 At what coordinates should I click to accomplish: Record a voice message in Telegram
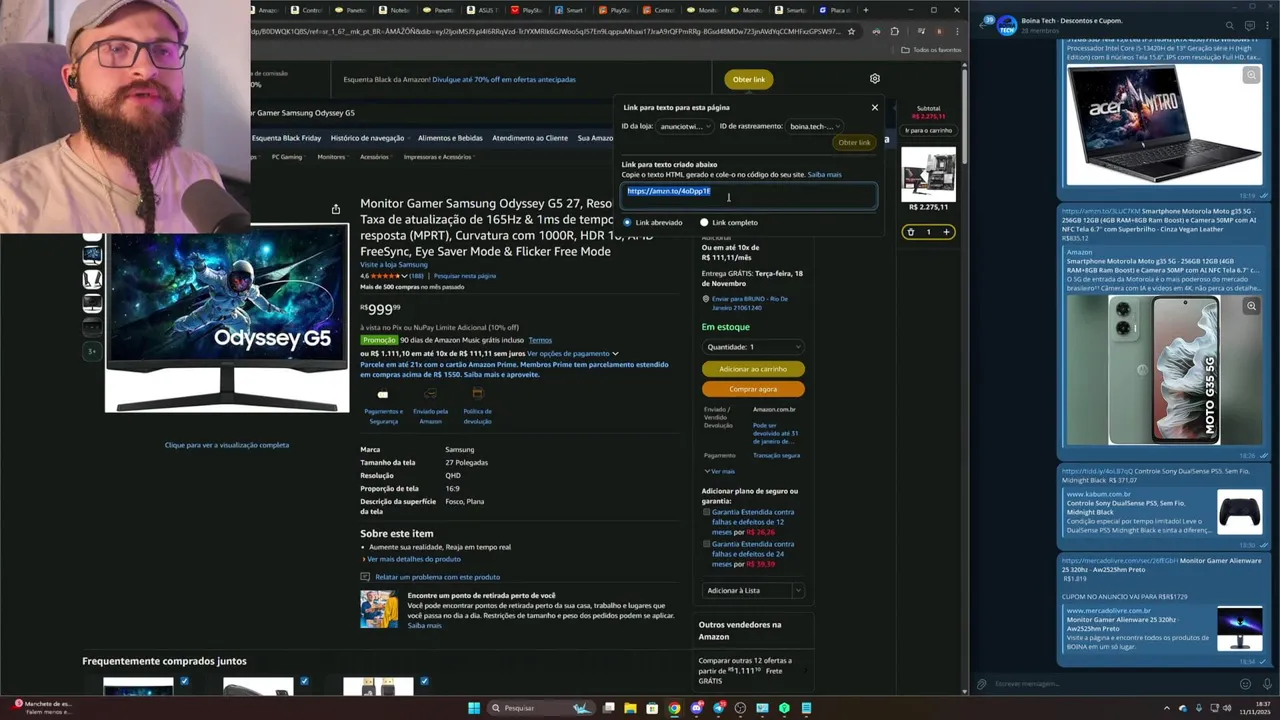tap(1267, 684)
